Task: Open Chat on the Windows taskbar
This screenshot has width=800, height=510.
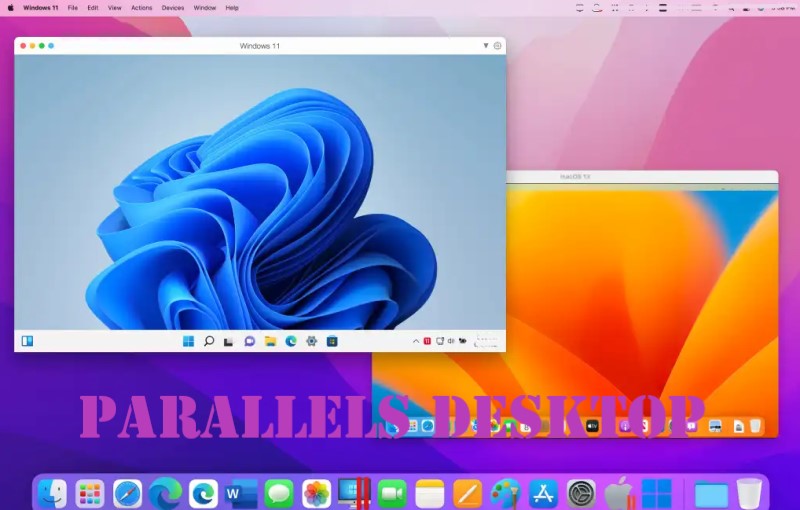Action: [249, 341]
